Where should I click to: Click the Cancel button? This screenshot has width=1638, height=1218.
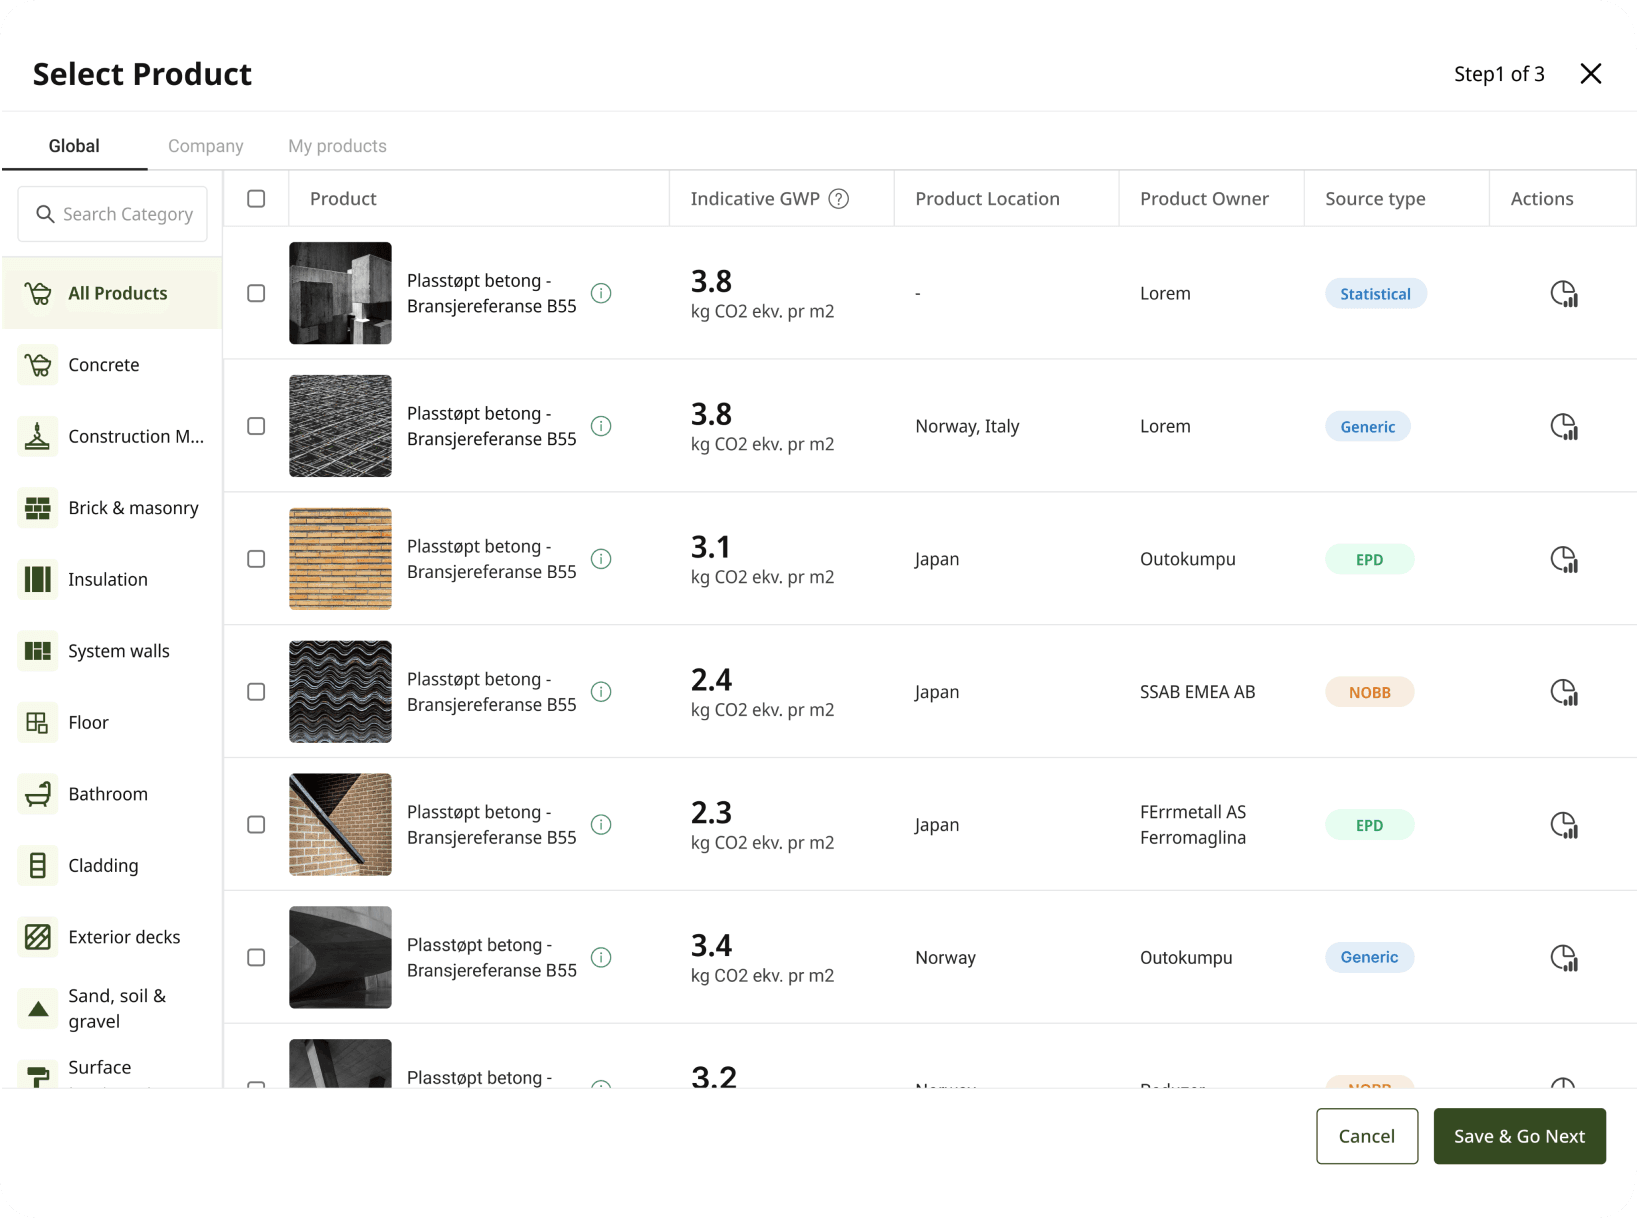pyautogui.click(x=1367, y=1136)
